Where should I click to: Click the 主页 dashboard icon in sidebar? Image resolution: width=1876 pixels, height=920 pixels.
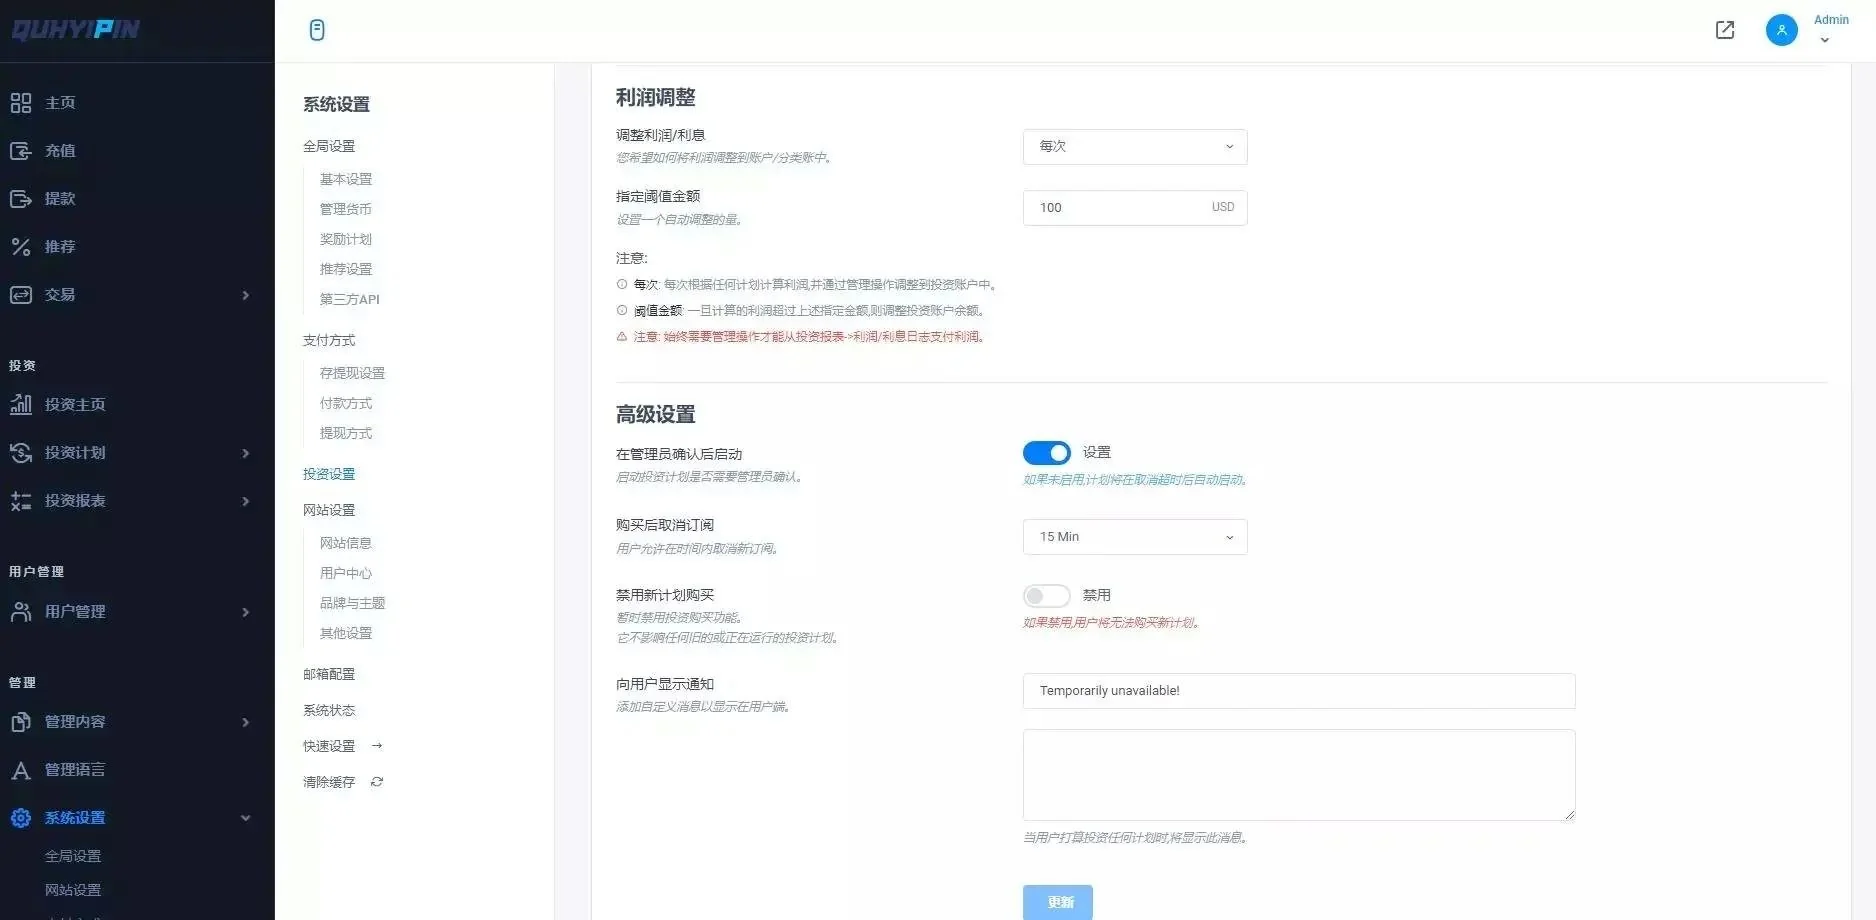[21, 103]
